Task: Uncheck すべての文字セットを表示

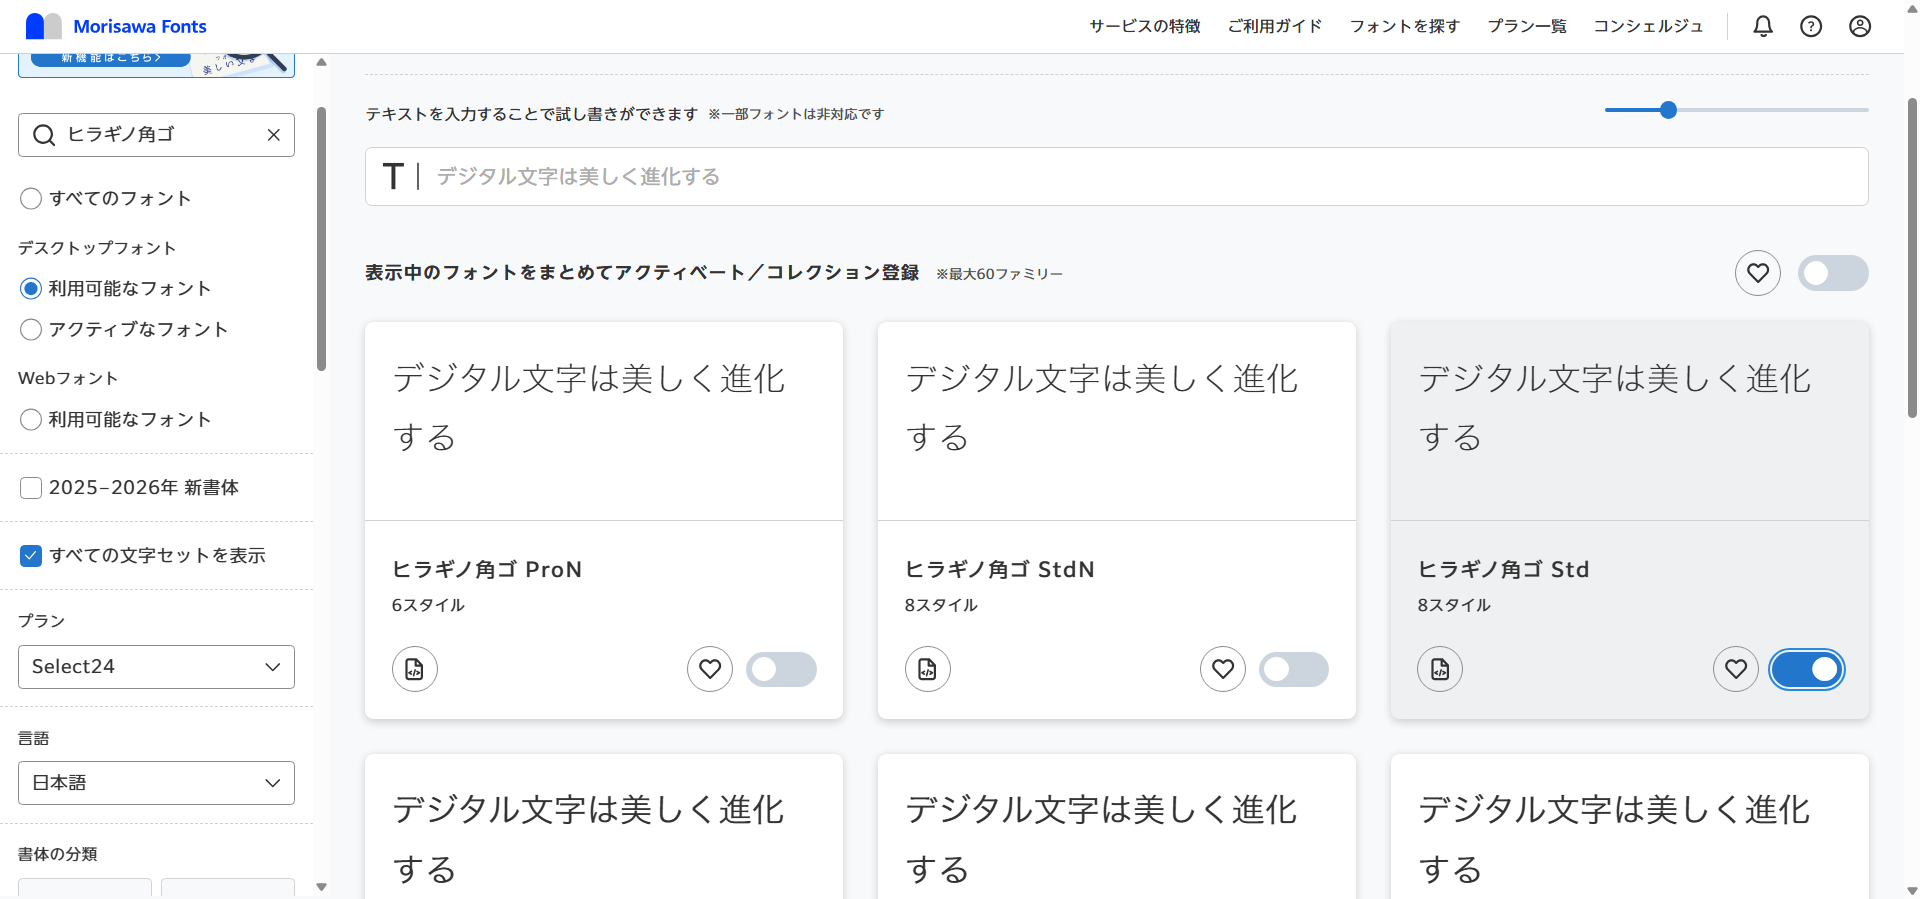Action: pyautogui.click(x=31, y=555)
